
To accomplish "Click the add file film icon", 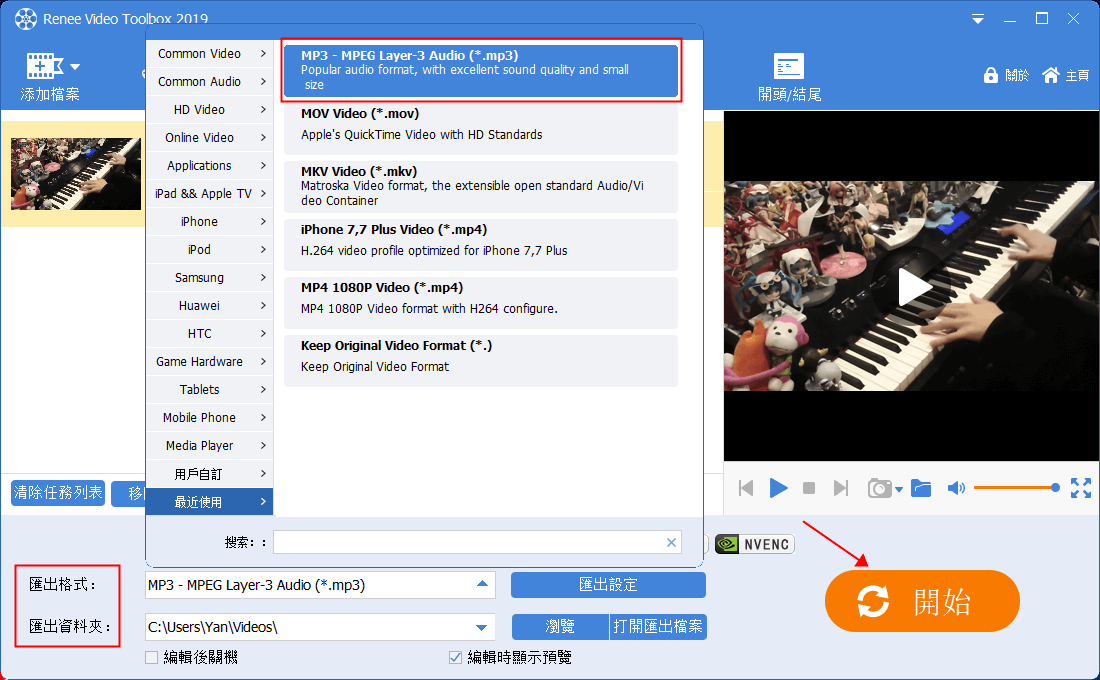I will pos(44,66).
